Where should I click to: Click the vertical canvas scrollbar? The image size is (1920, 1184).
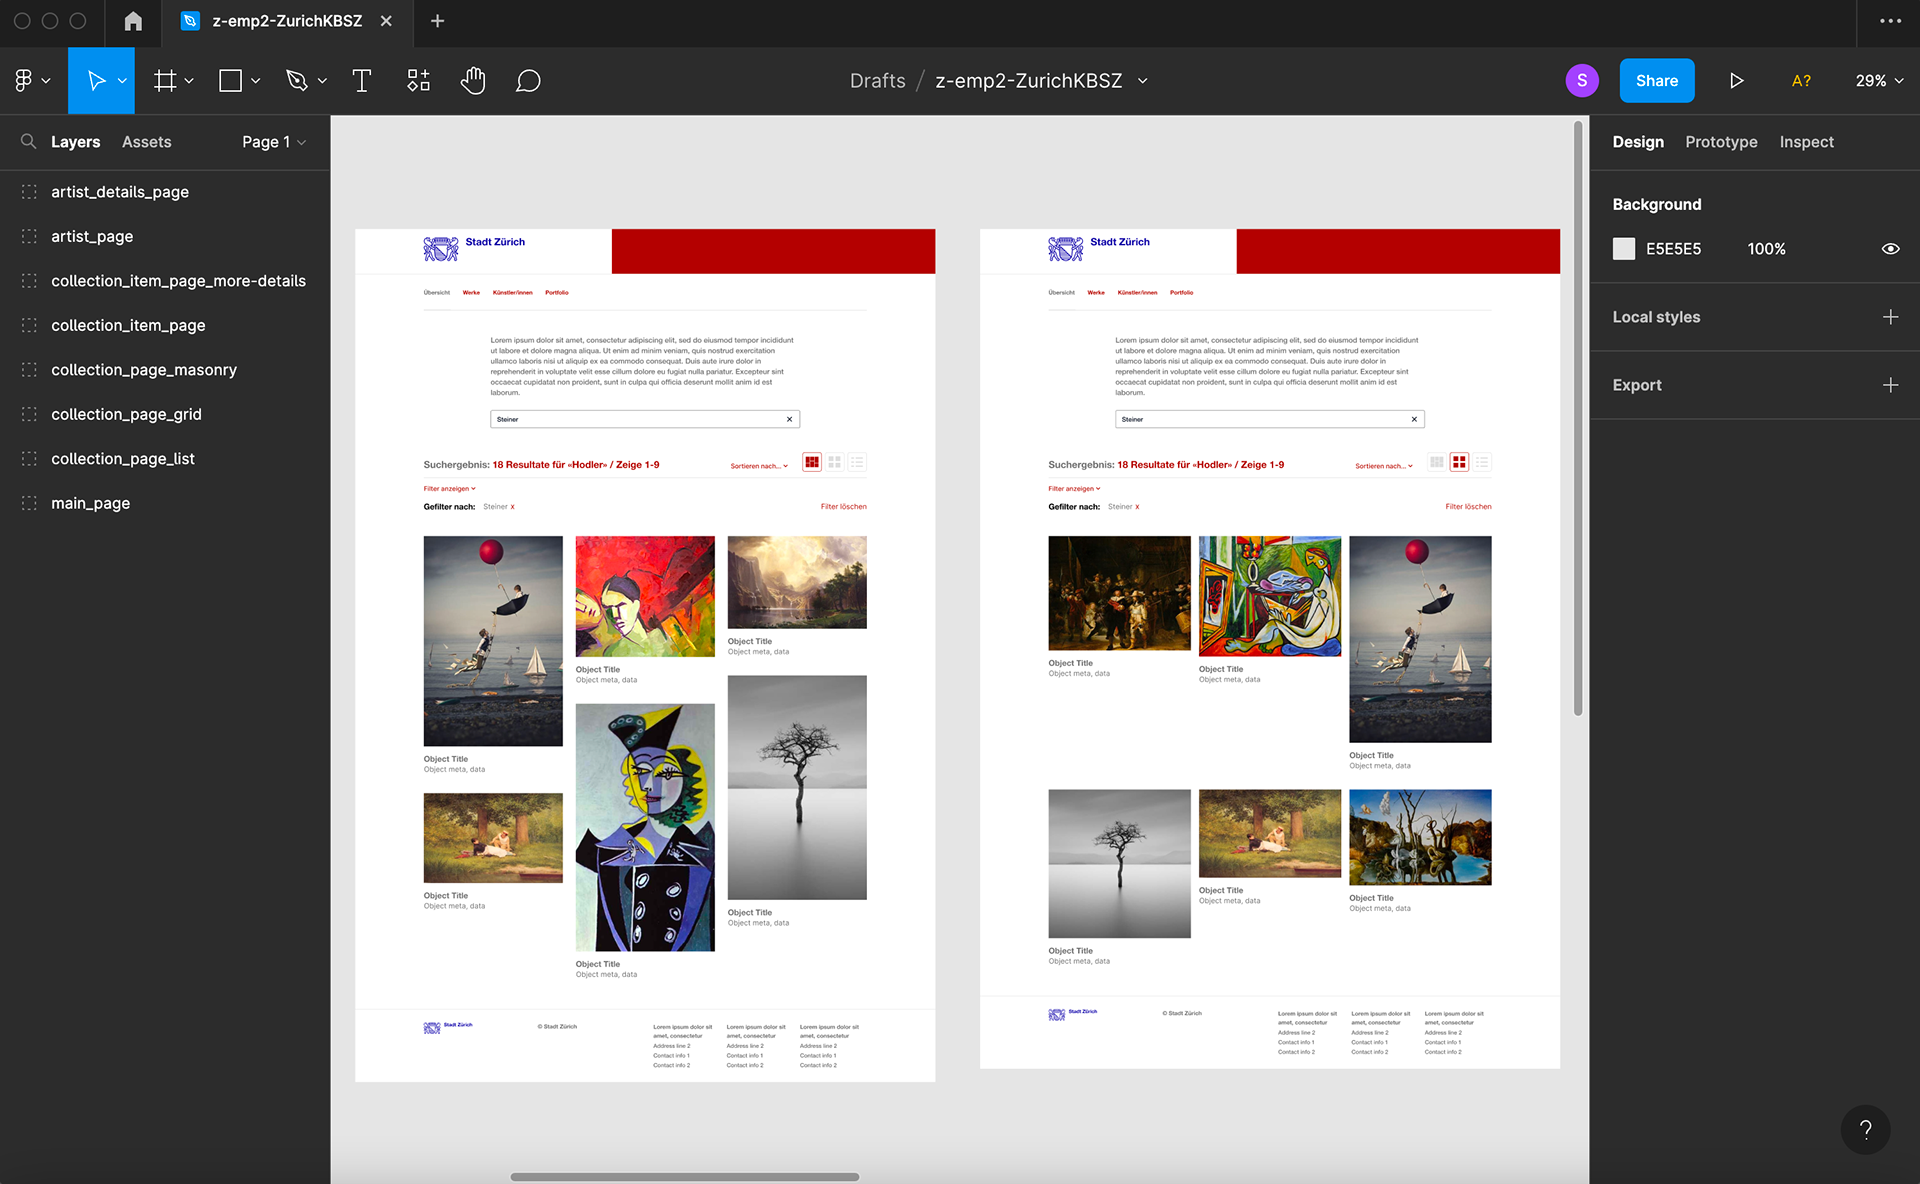point(1578,418)
